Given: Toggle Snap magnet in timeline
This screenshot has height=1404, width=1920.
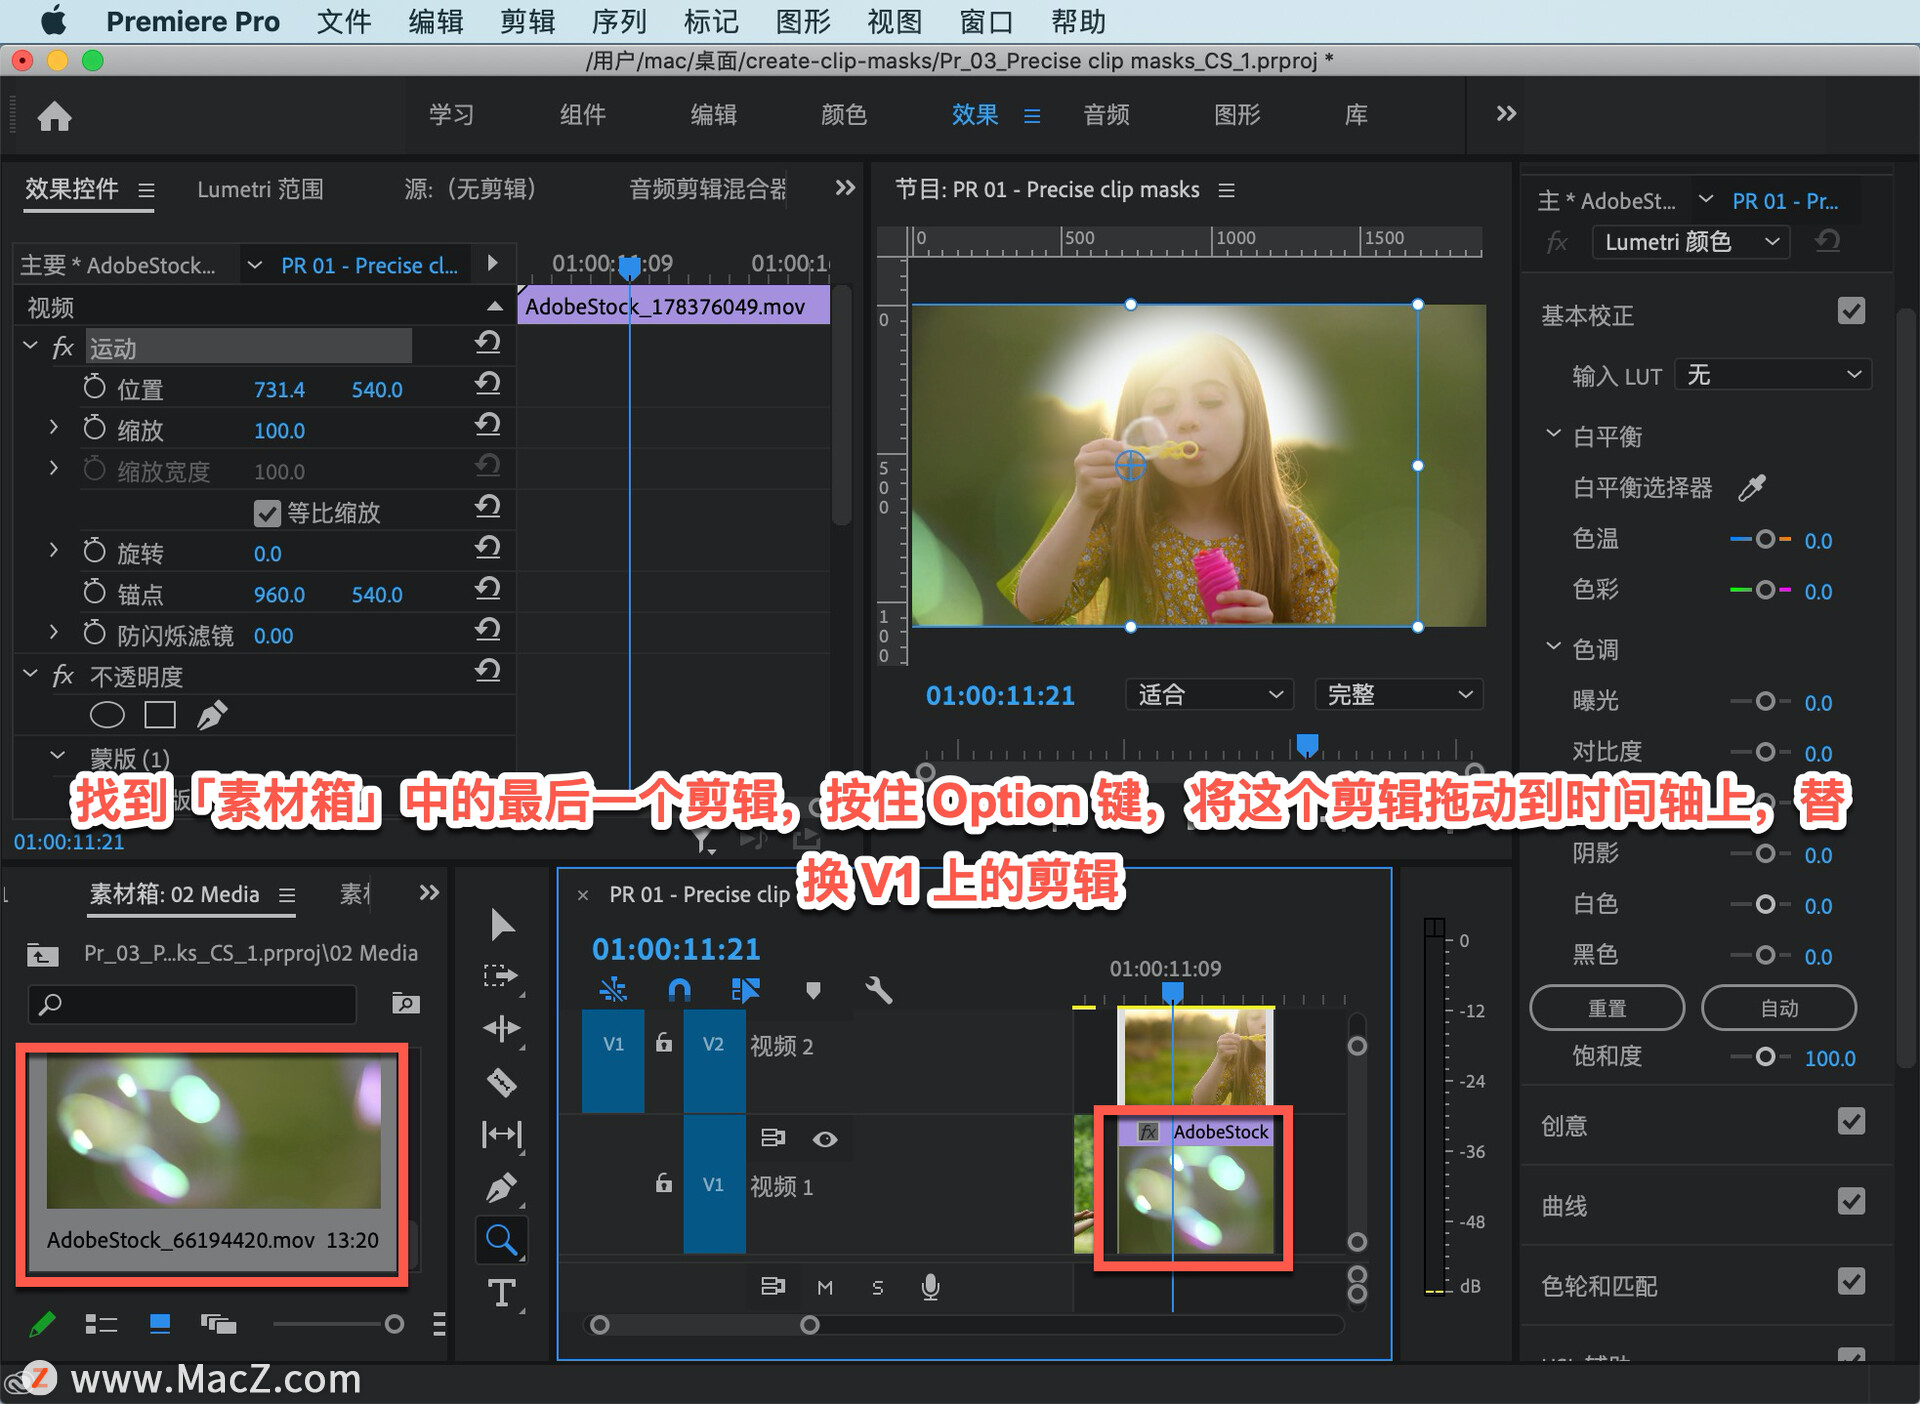Looking at the screenshot, I should [679, 990].
